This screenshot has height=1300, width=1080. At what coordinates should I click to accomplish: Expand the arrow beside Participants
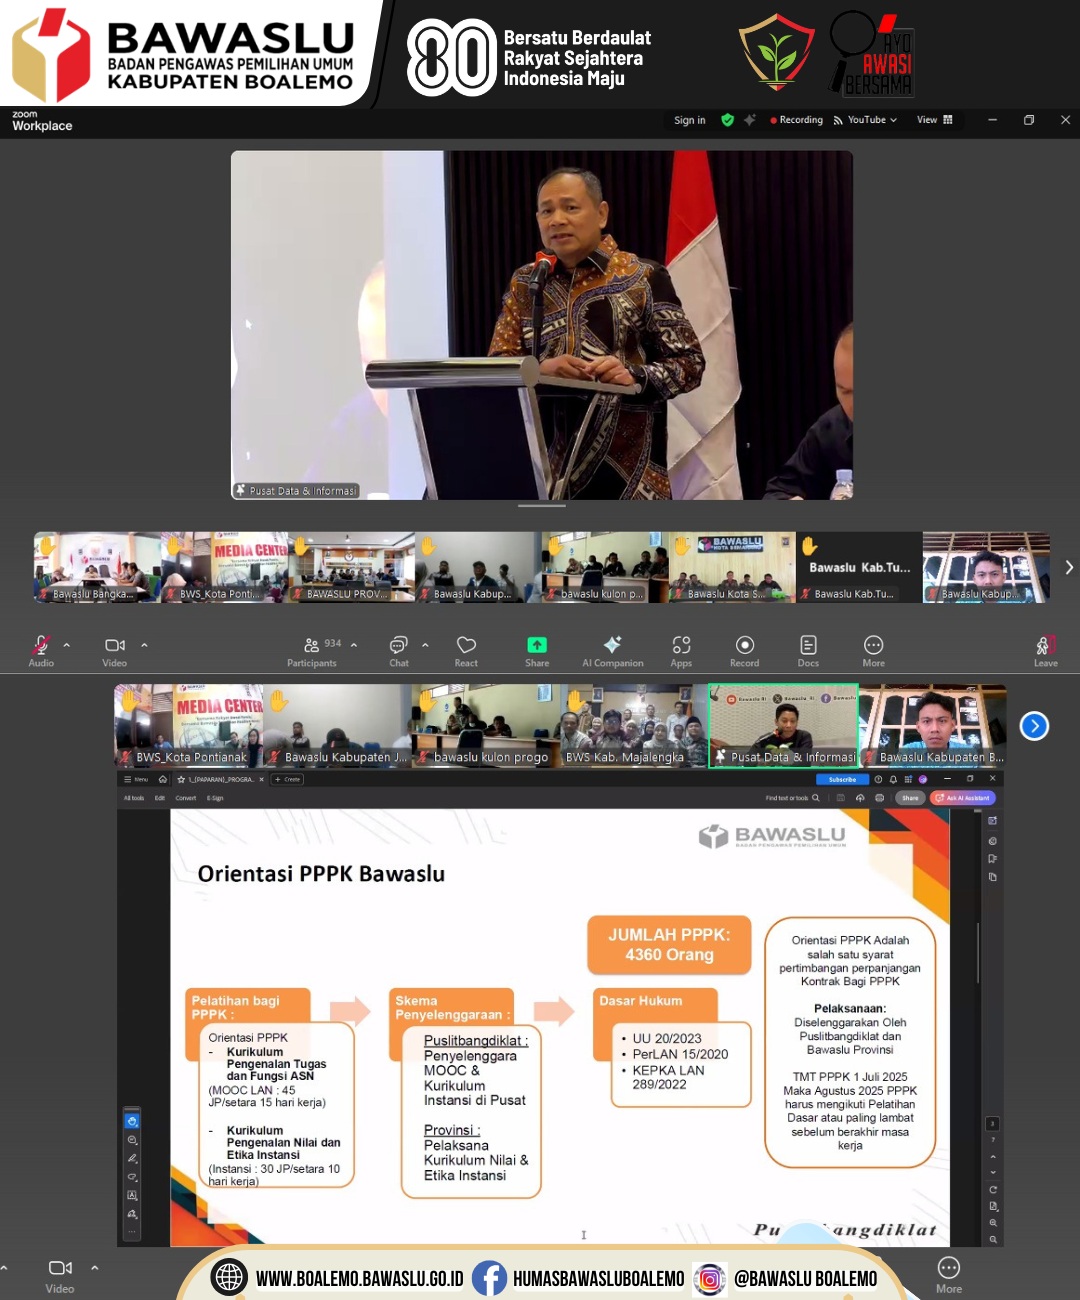[354, 645]
